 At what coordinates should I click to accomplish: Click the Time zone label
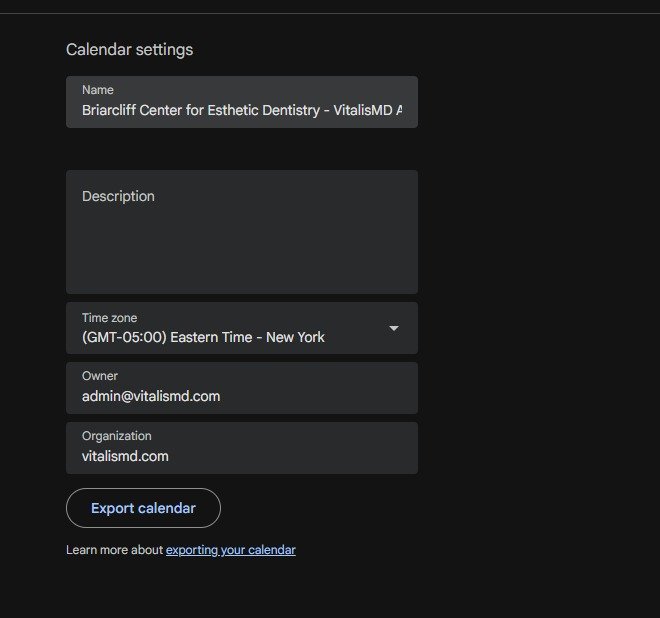click(x=109, y=318)
